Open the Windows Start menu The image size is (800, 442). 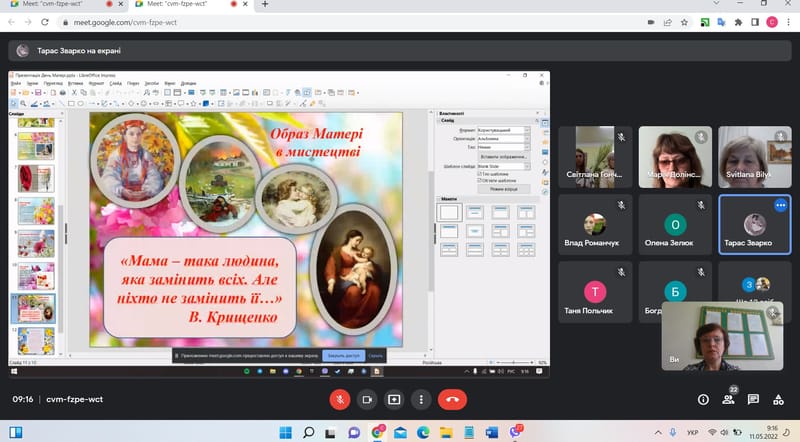284,431
